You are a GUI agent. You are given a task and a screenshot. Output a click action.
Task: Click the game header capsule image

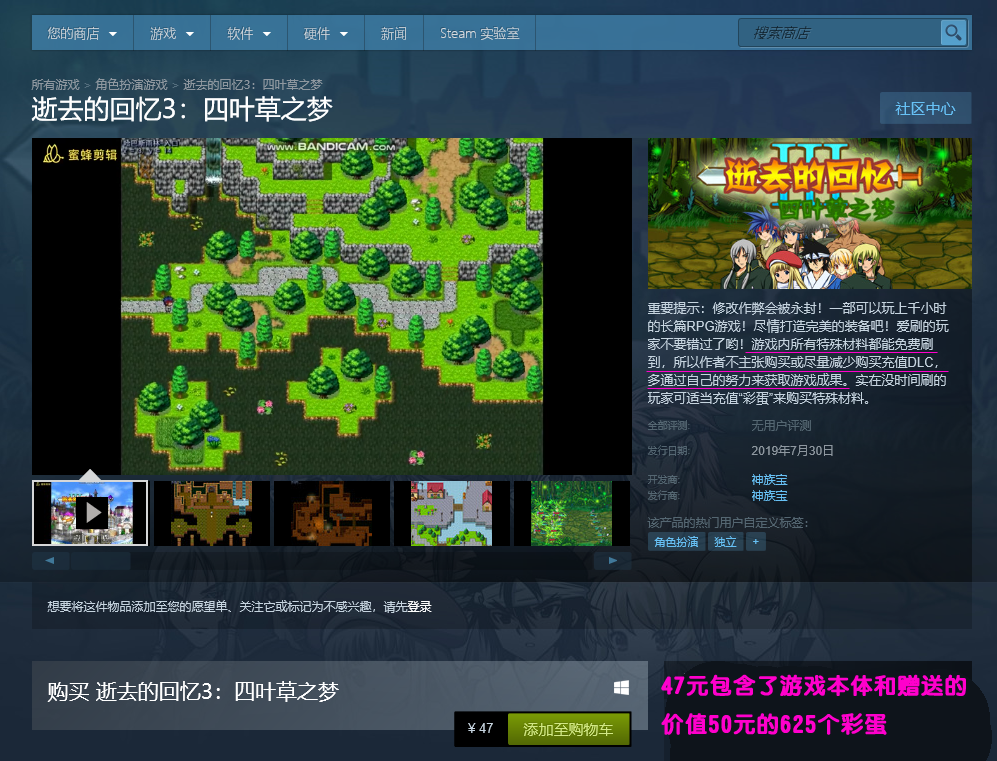click(x=809, y=214)
